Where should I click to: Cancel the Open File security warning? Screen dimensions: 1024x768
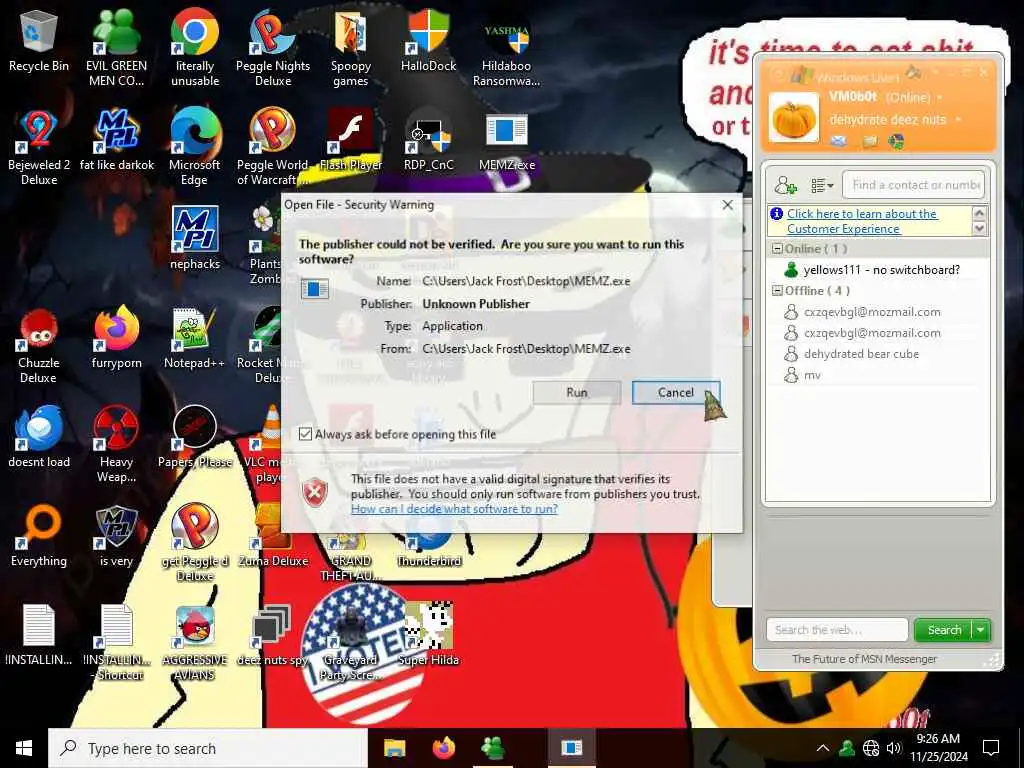pyautogui.click(x=676, y=392)
